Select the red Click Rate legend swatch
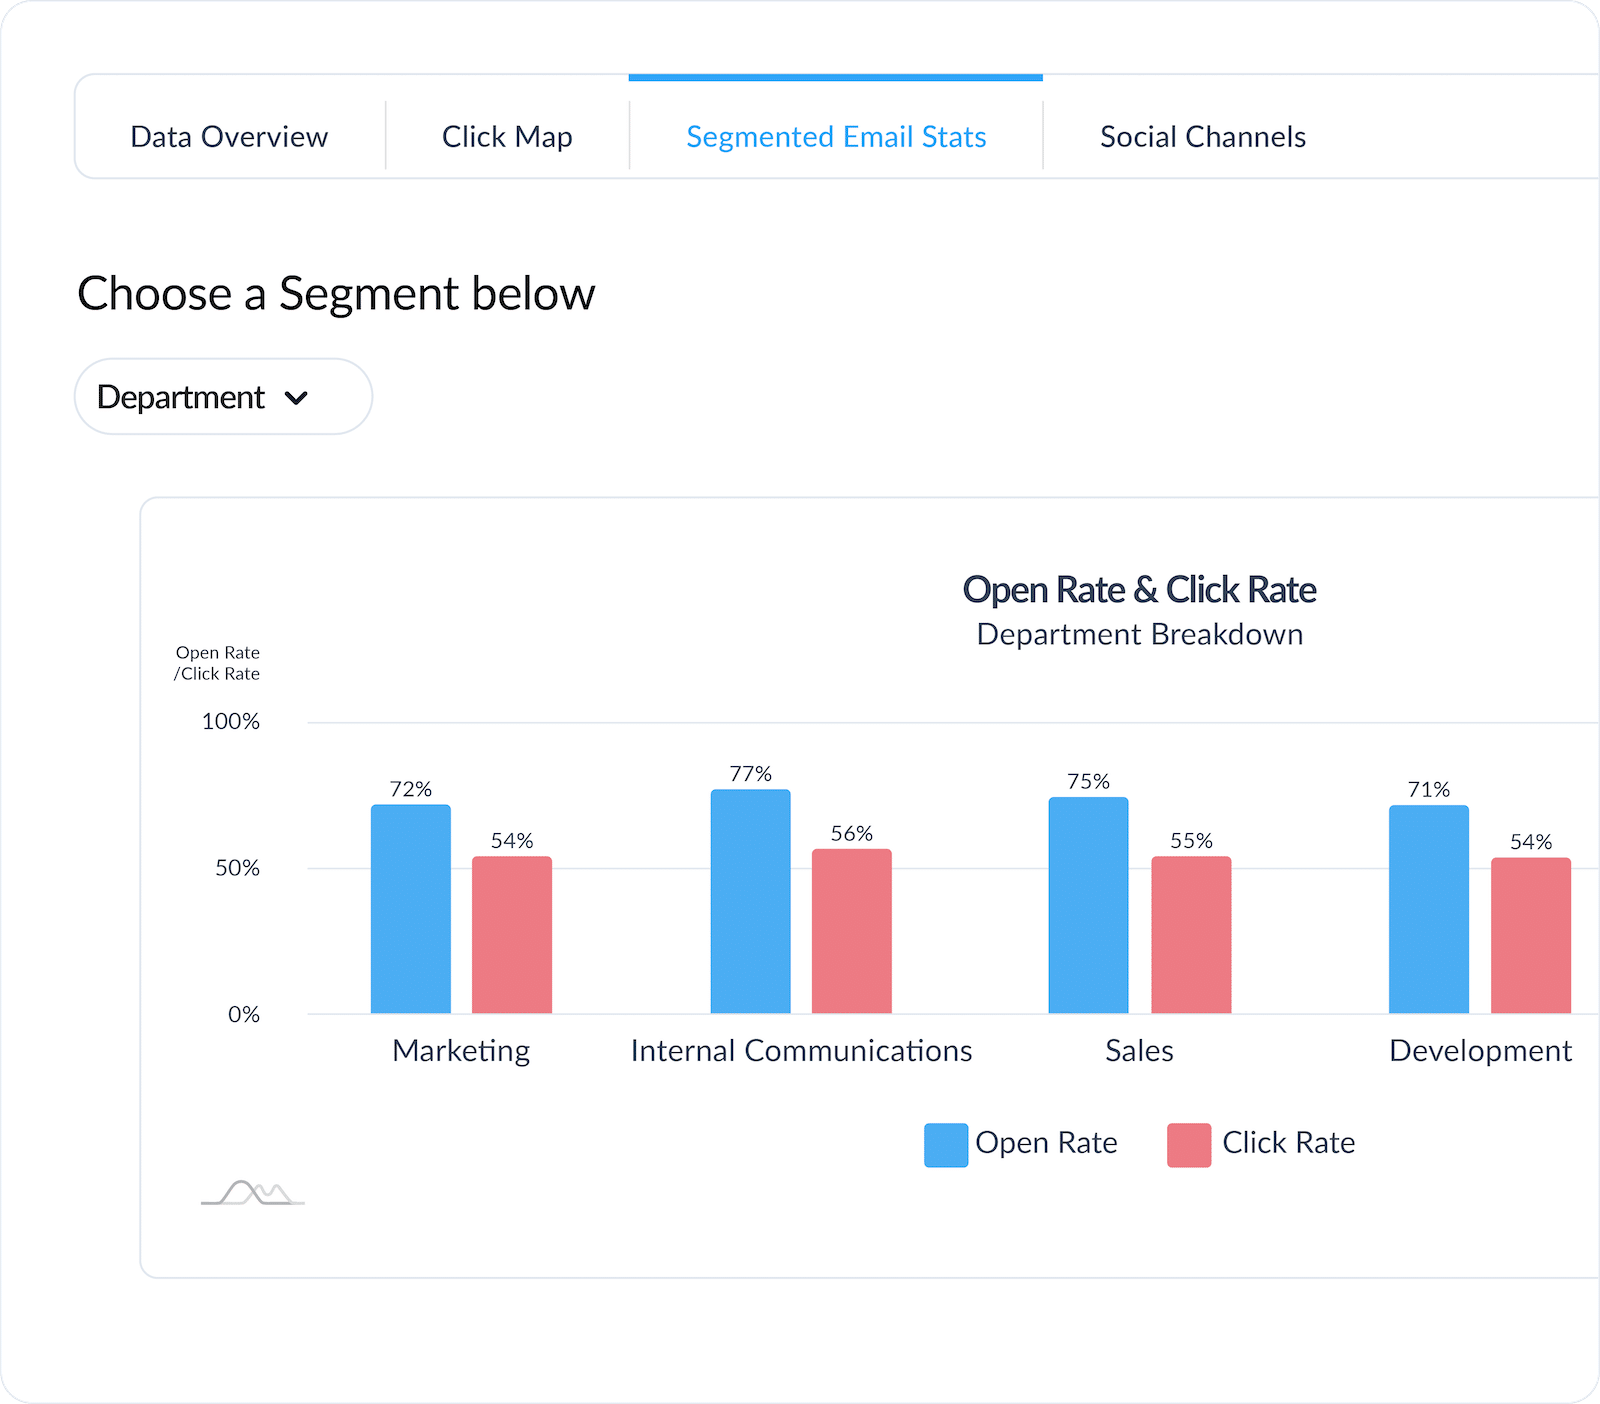This screenshot has width=1600, height=1404. click(1188, 1143)
